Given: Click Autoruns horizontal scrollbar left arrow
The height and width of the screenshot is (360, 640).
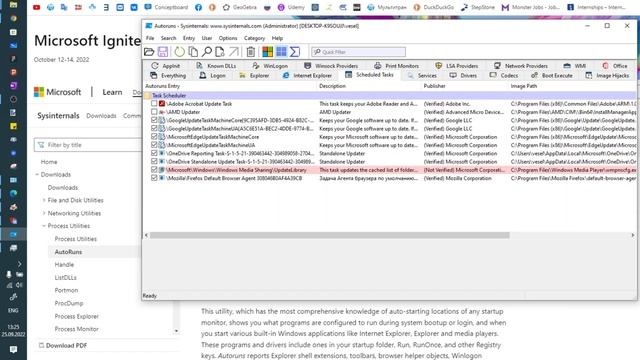Looking at the screenshot, I should click(x=147, y=235).
